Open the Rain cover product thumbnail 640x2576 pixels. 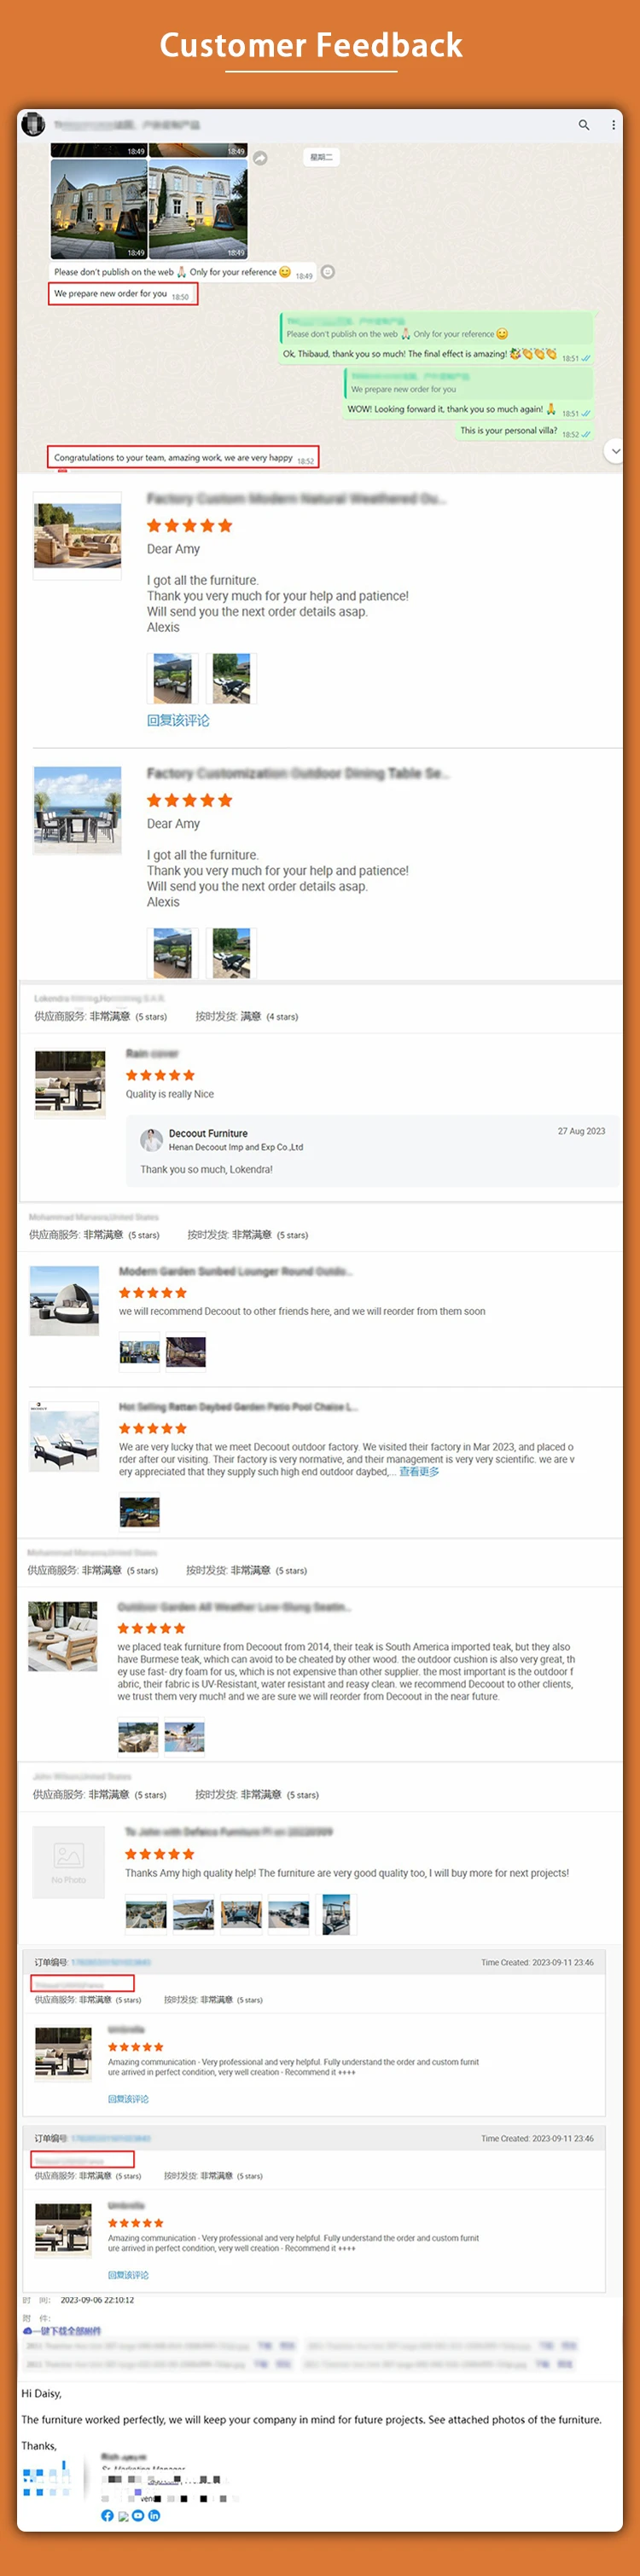click(x=70, y=1082)
